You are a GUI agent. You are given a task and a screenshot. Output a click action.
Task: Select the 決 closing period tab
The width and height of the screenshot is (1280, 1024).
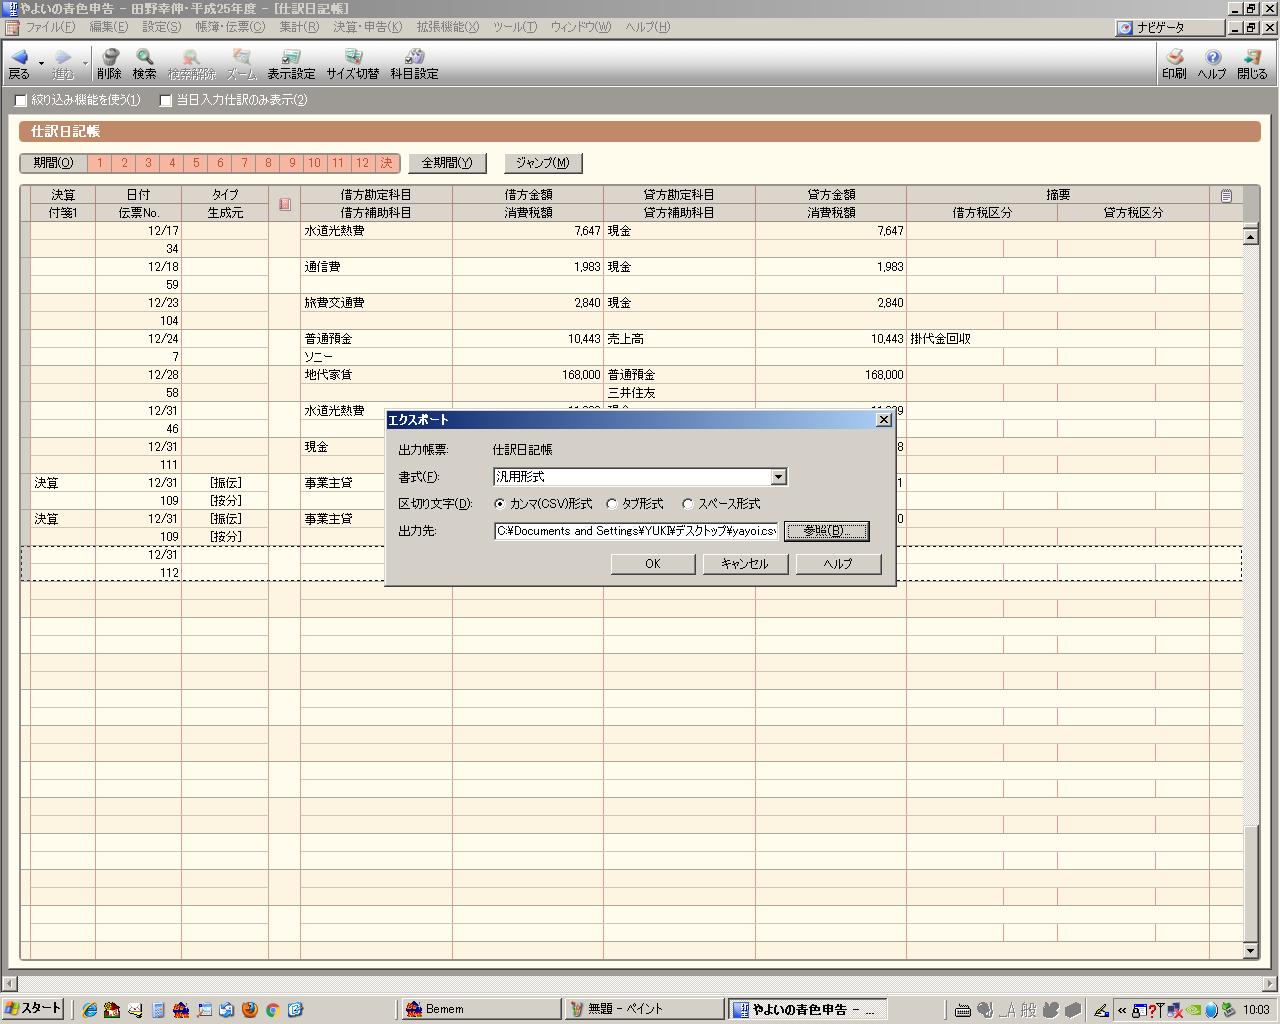coord(387,163)
